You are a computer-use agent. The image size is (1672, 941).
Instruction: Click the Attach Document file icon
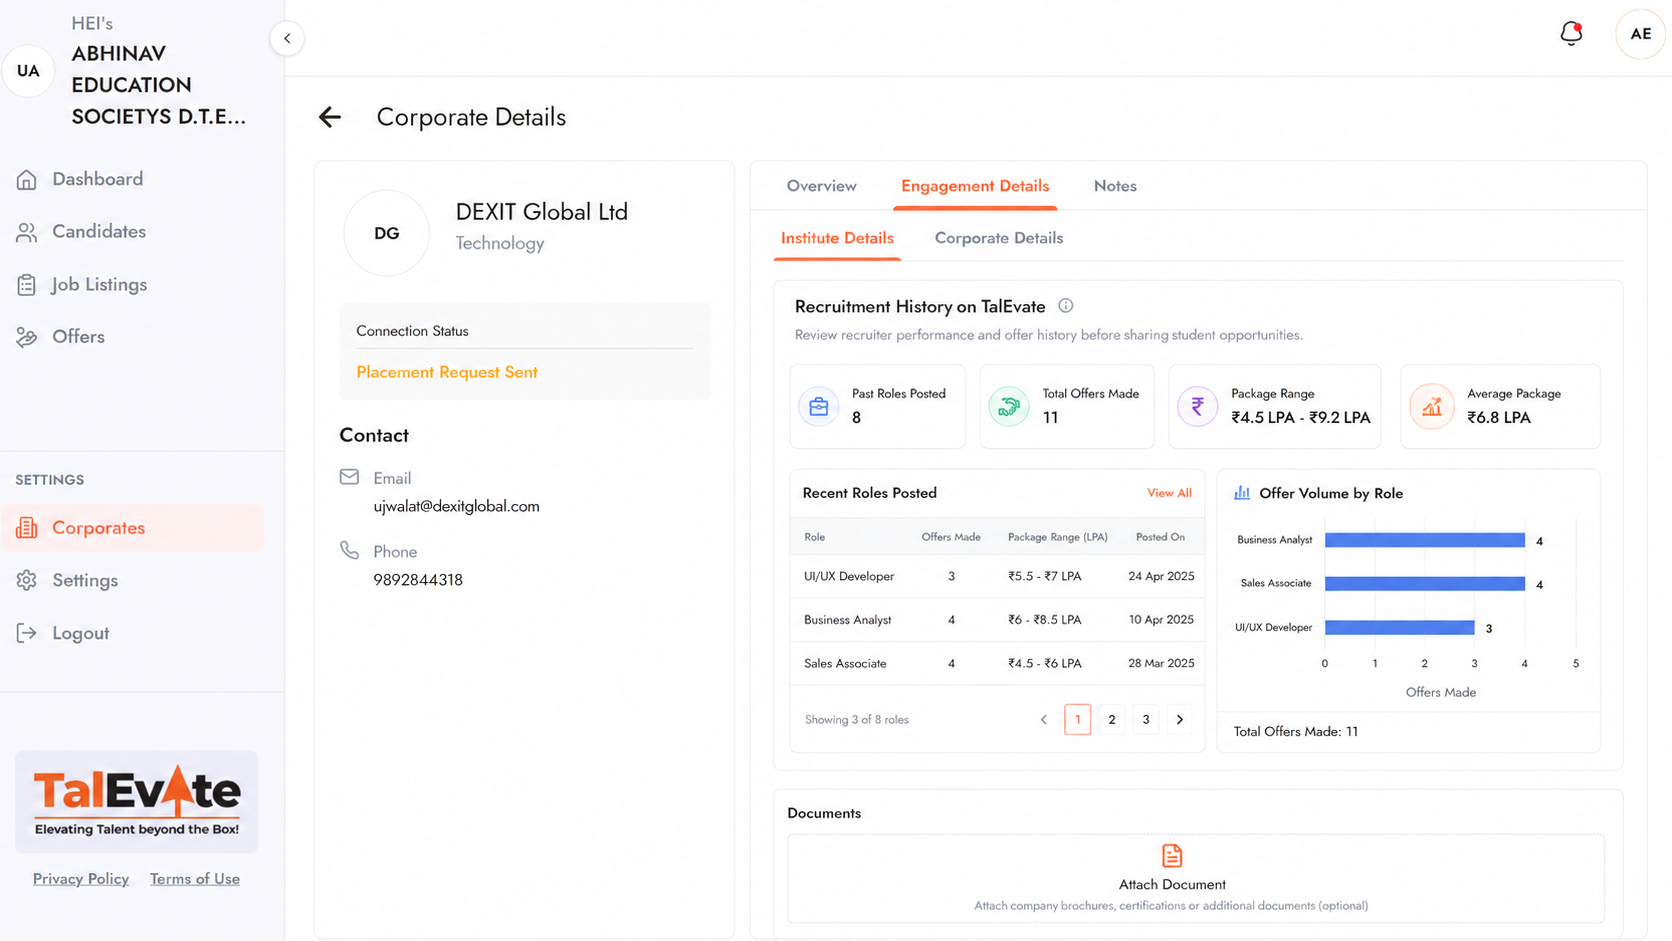[1172, 856]
